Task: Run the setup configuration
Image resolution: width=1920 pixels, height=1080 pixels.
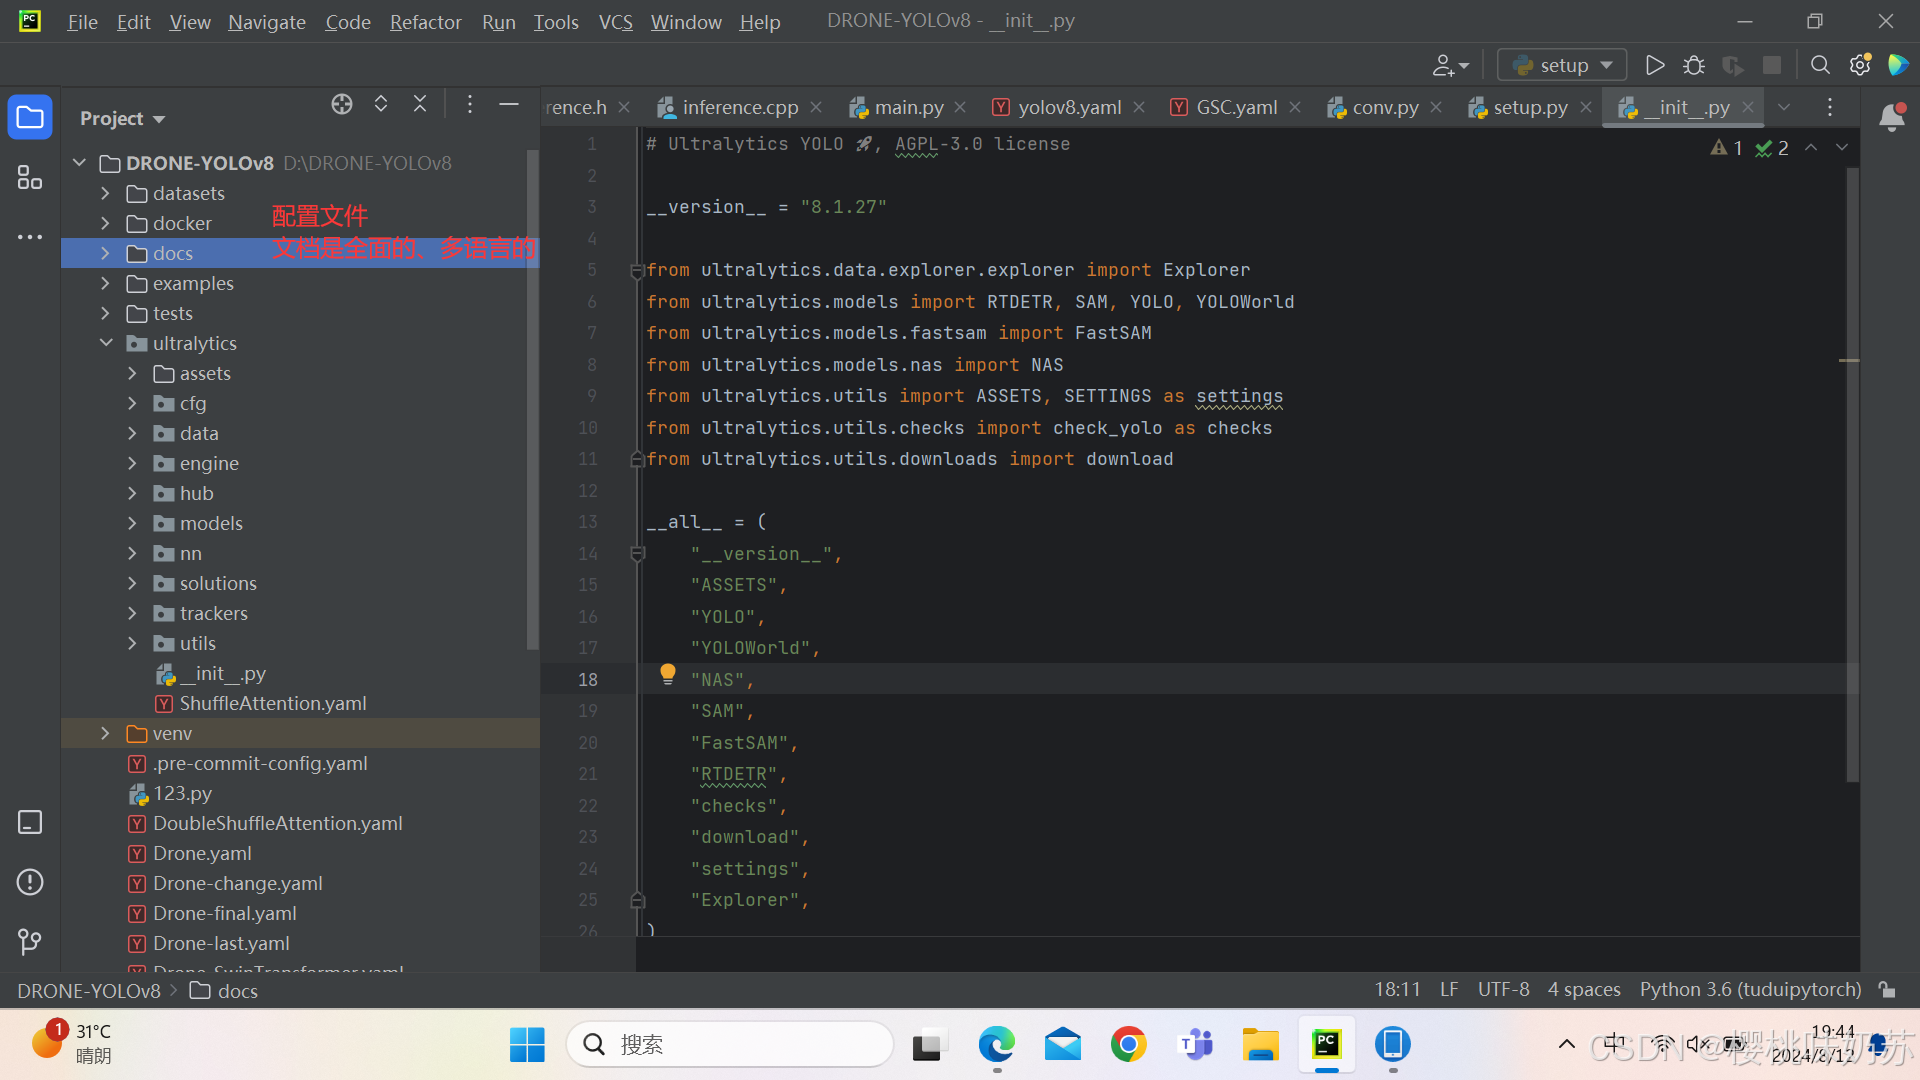Action: point(1654,65)
